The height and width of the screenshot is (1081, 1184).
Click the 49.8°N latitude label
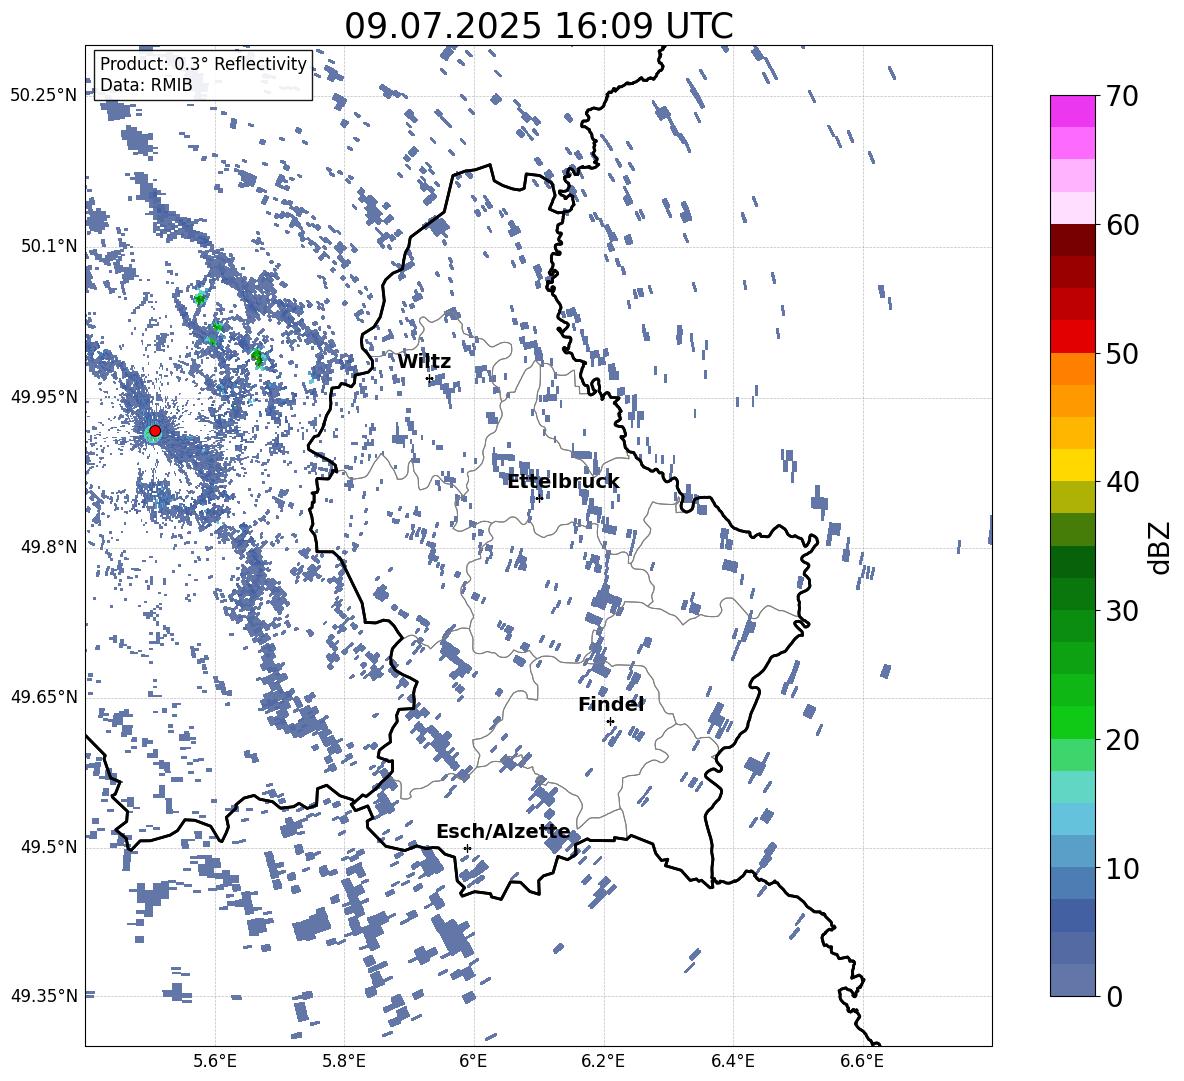pos(49,547)
